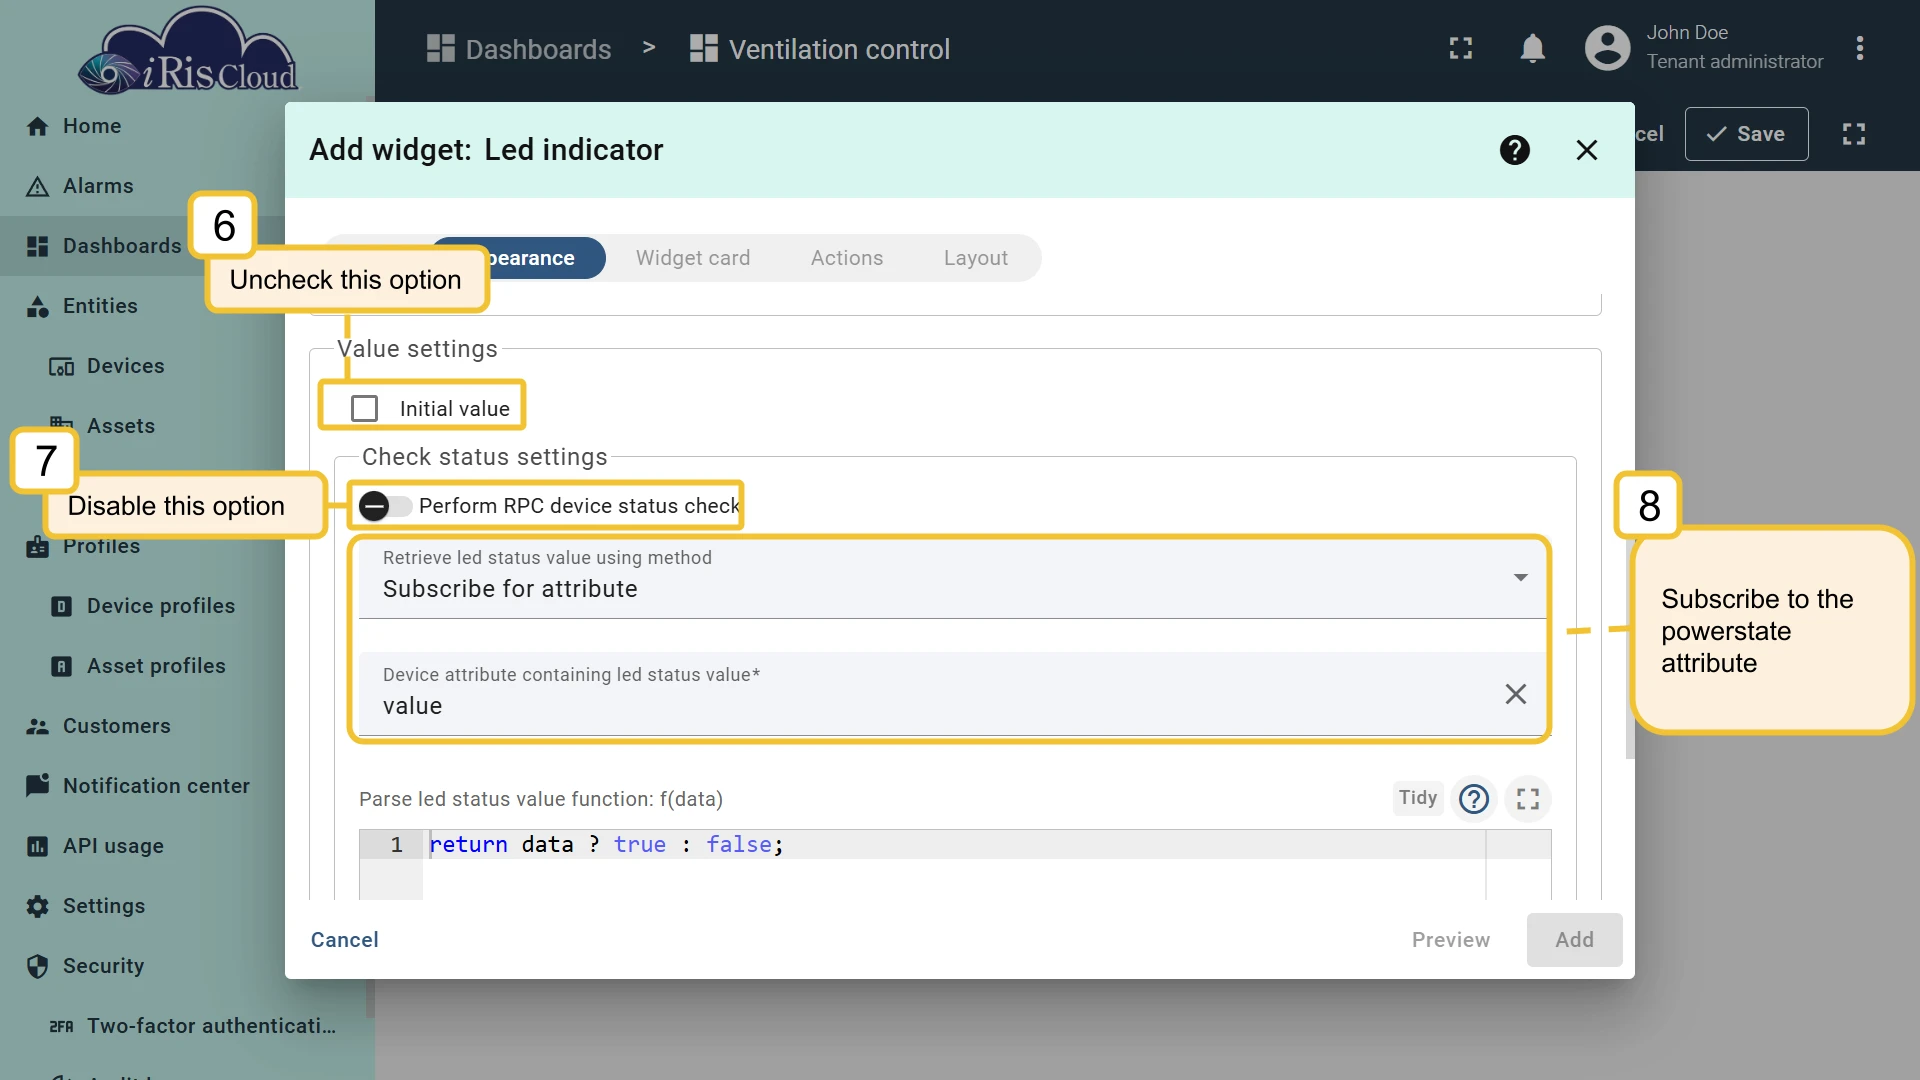
Task: Switch to the Actions tab
Action: (x=847, y=258)
